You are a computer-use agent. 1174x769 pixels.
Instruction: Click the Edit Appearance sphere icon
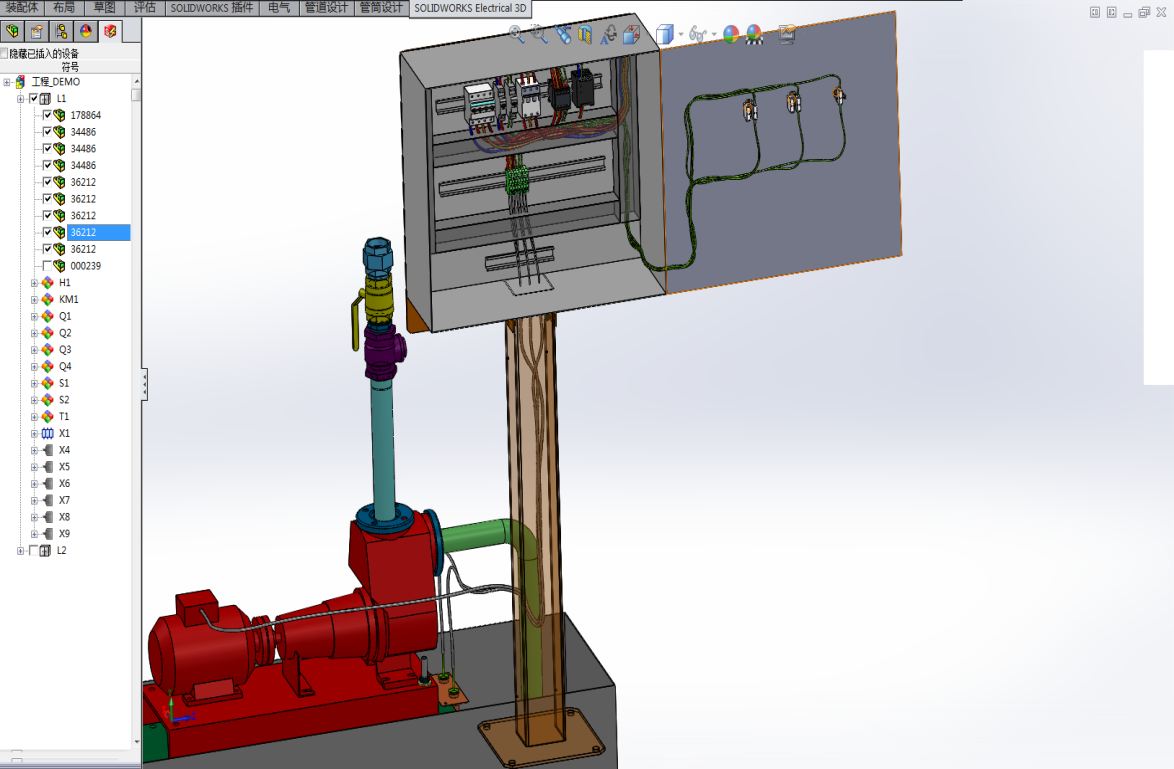pos(731,34)
